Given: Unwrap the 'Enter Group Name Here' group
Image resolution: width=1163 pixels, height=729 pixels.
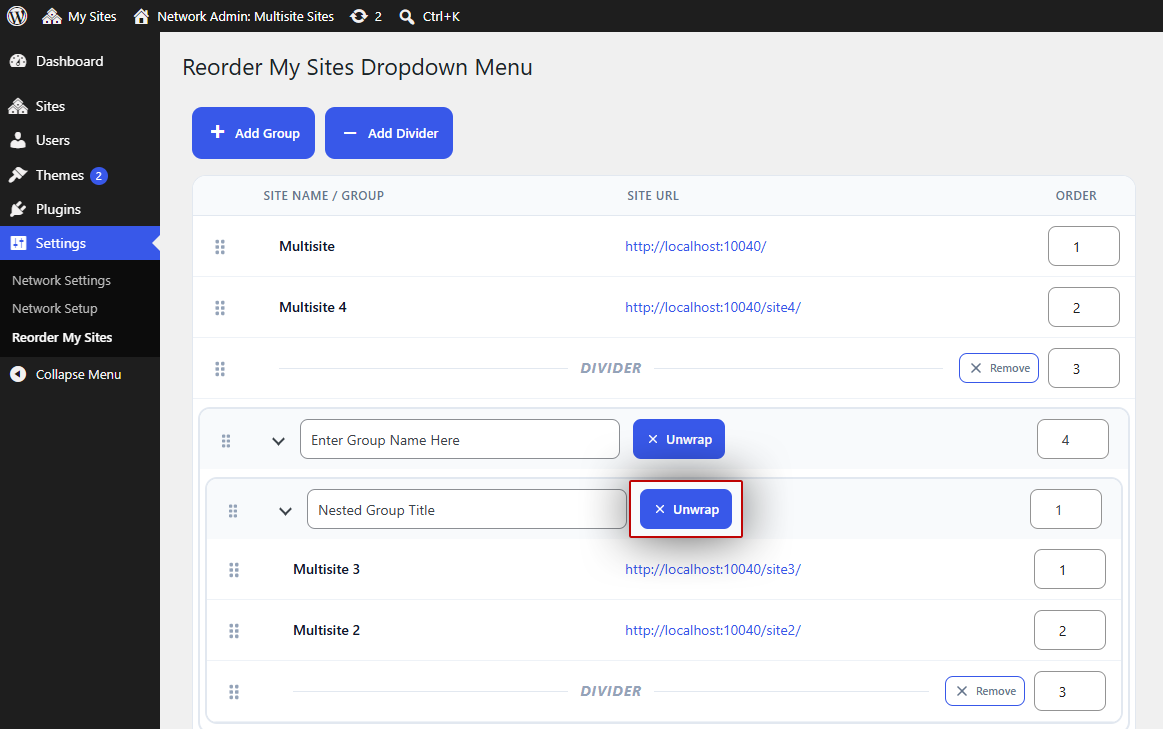Looking at the screenshot, I should click(679, 439).
